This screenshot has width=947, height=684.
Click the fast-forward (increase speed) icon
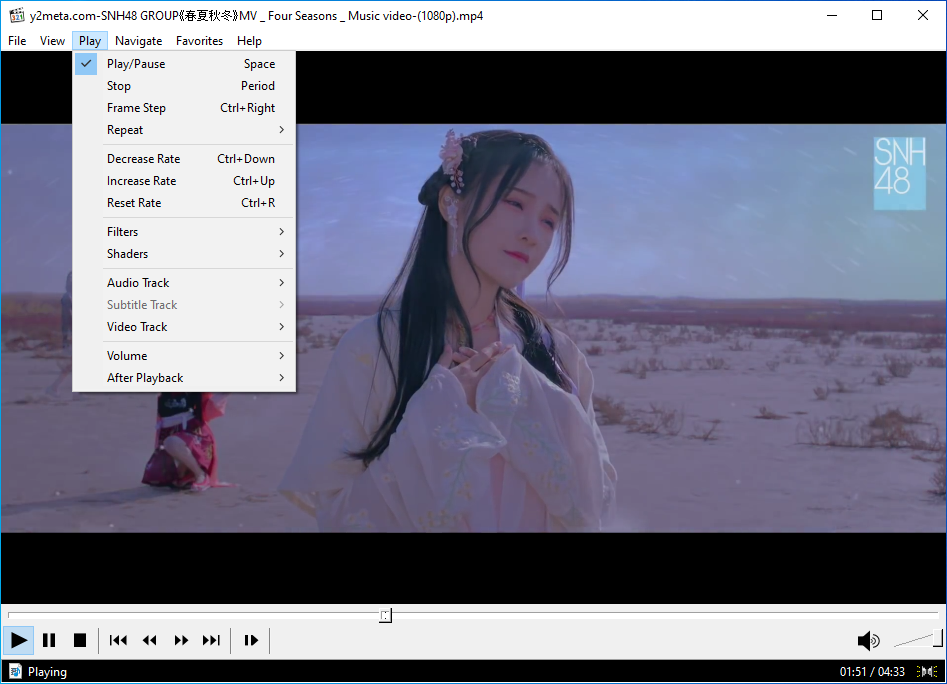(181, 640)
